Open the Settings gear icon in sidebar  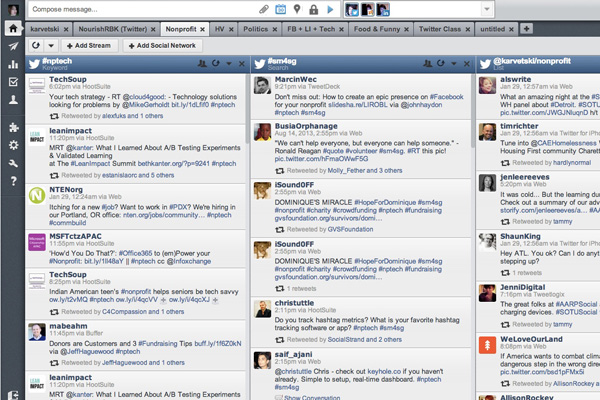14,145
